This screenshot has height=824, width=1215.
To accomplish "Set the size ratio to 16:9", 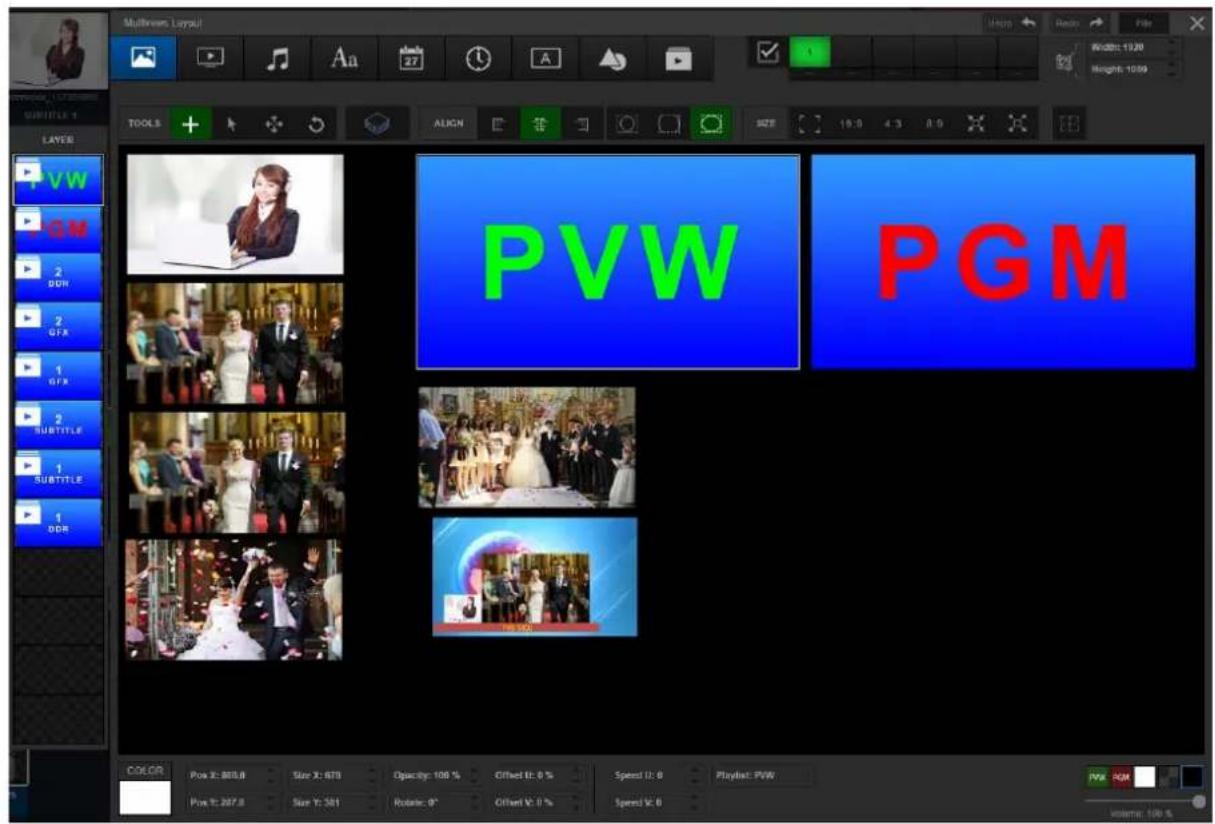I will pos(851,126).
